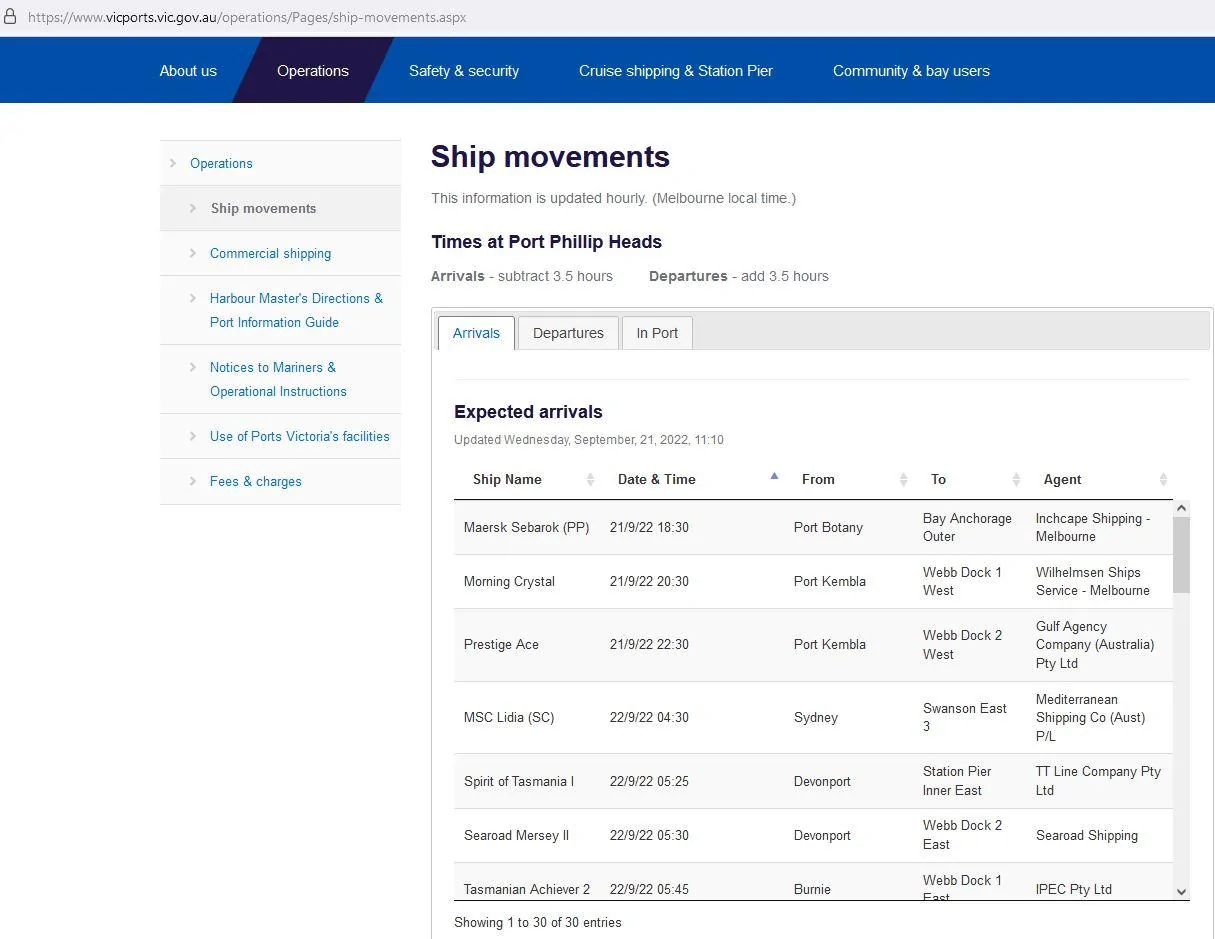Click the browser URL address field
1215x939 pixels.
click(x=247, y=17)
